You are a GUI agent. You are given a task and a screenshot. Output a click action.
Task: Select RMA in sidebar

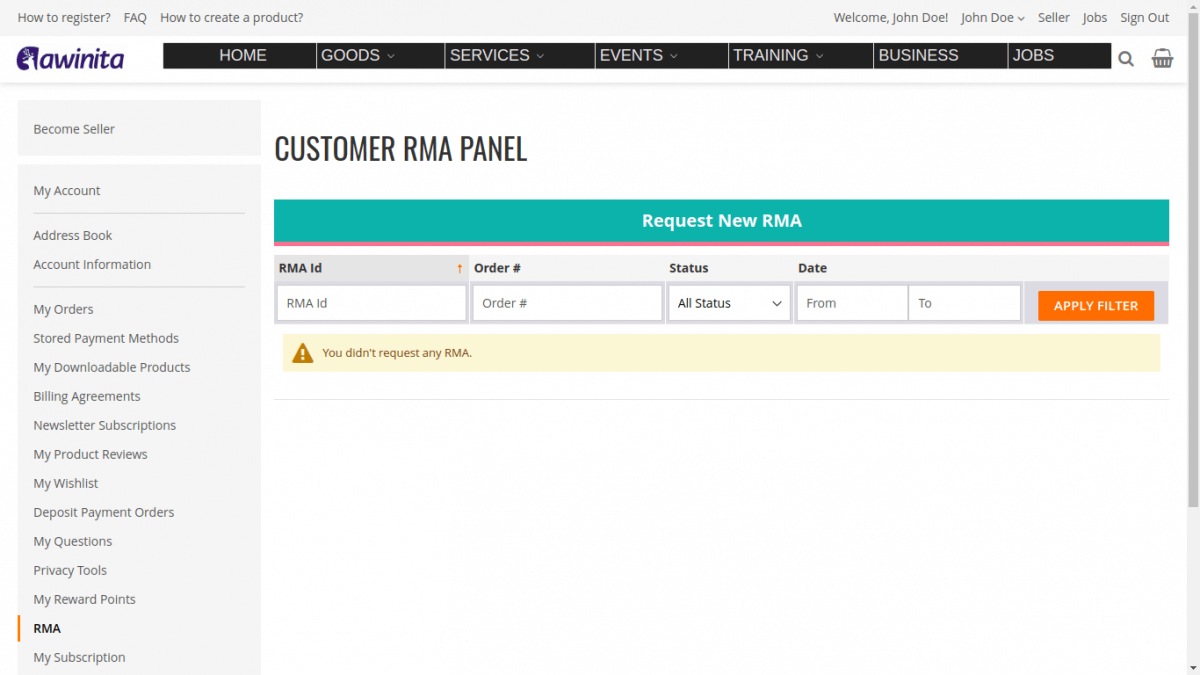click(x=47, y=629)
